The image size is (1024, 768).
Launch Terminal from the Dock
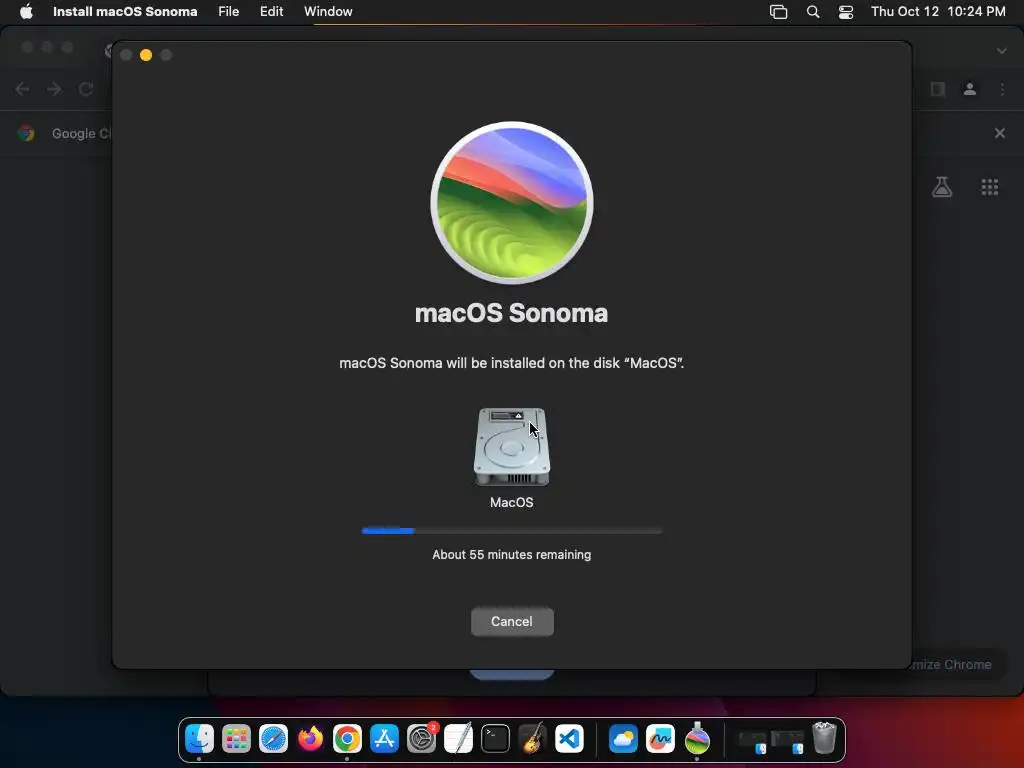coord(495,739)
